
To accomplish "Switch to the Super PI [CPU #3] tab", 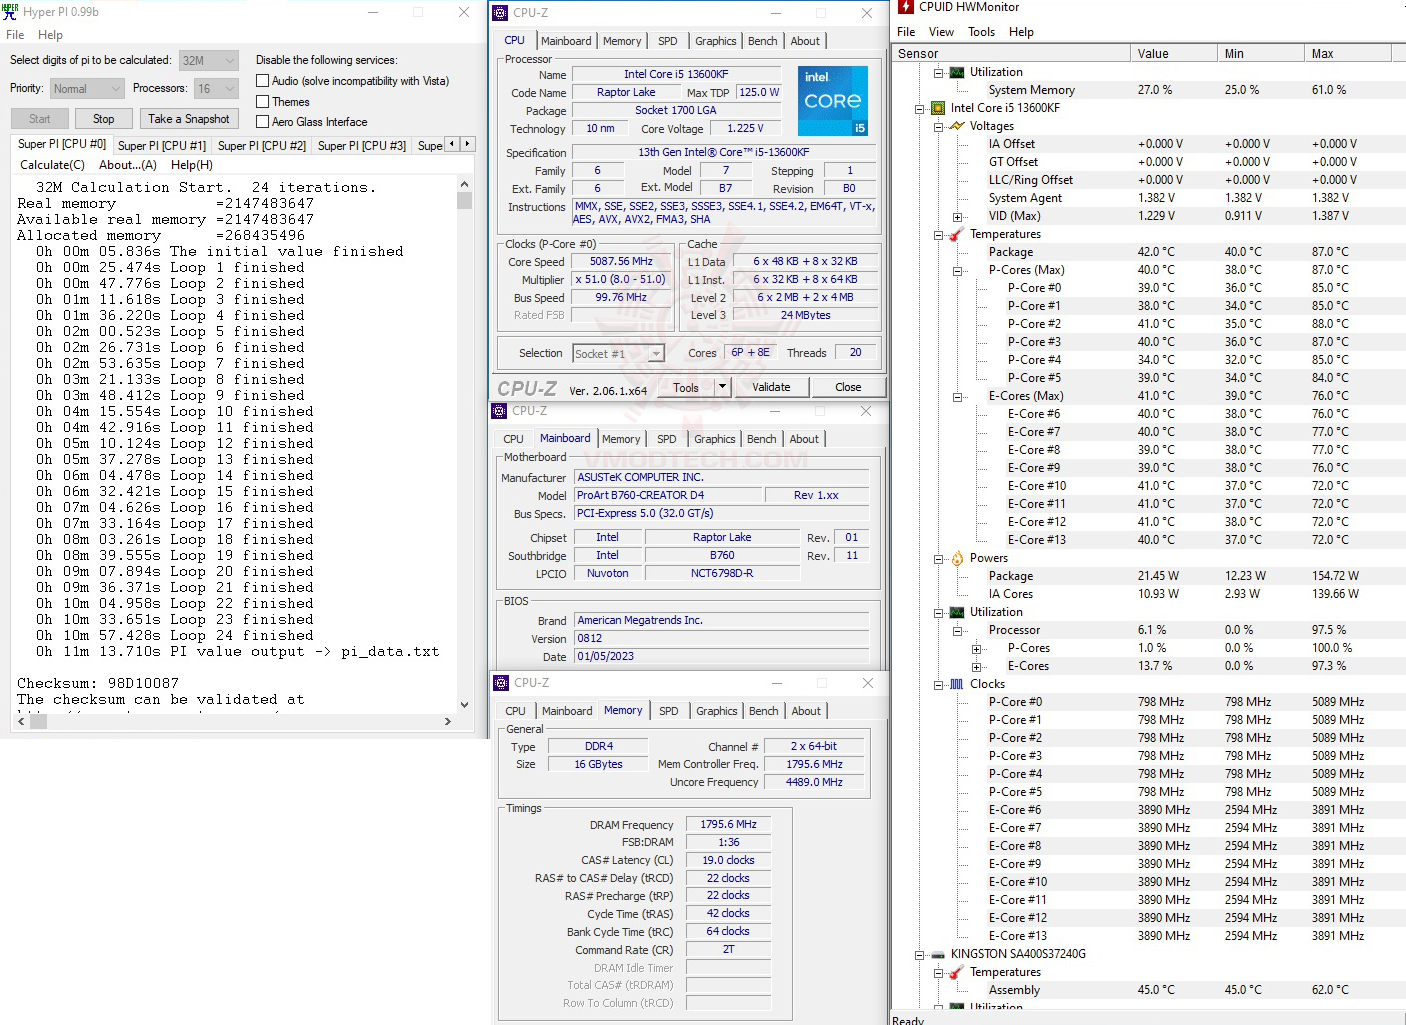I will (362, 146).
